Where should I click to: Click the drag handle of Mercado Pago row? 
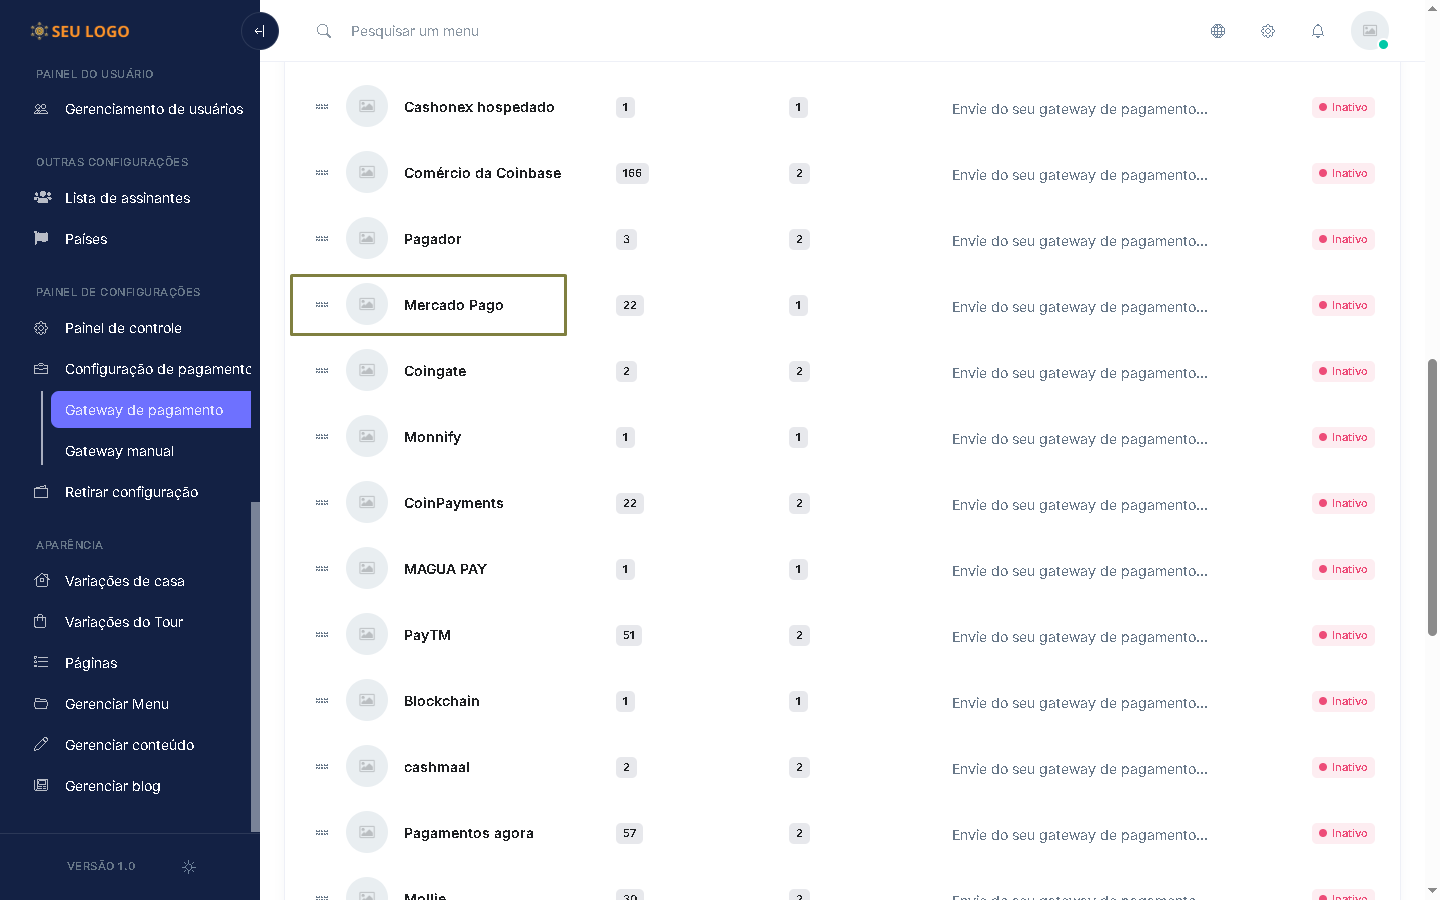[x=322, y=305]
